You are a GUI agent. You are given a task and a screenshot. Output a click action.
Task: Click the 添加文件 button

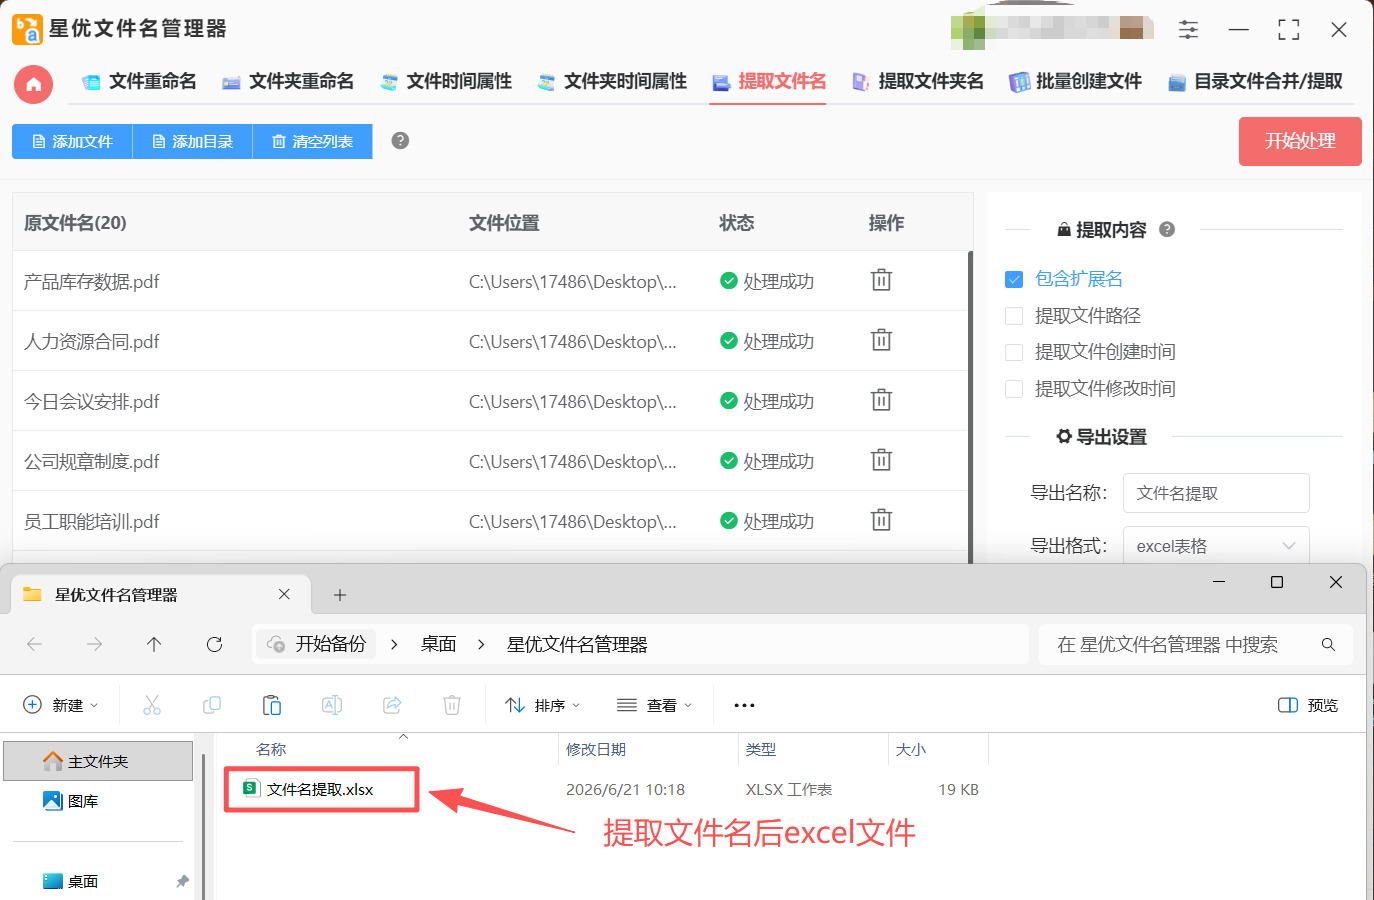(x=72, y=142)
